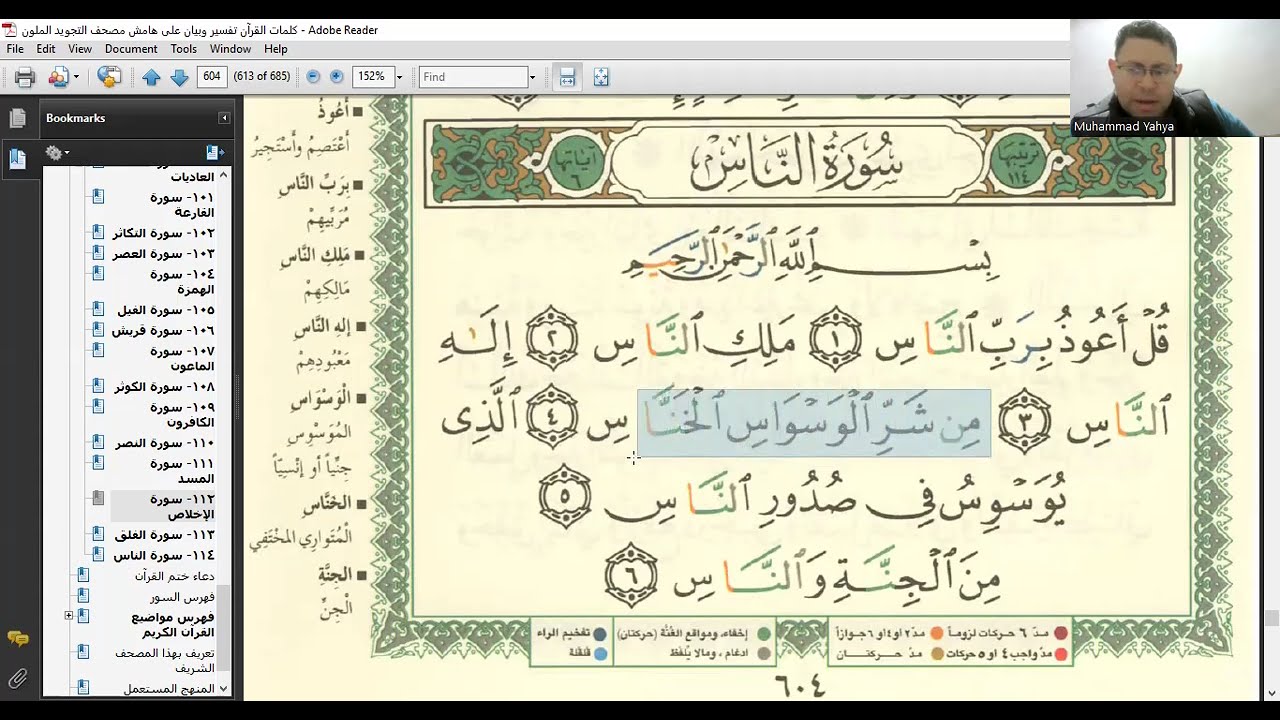Click the collaborate/share people icon
Image resolution: width=1280 pixels, height=720 pixels.
(x=58, y=77)
